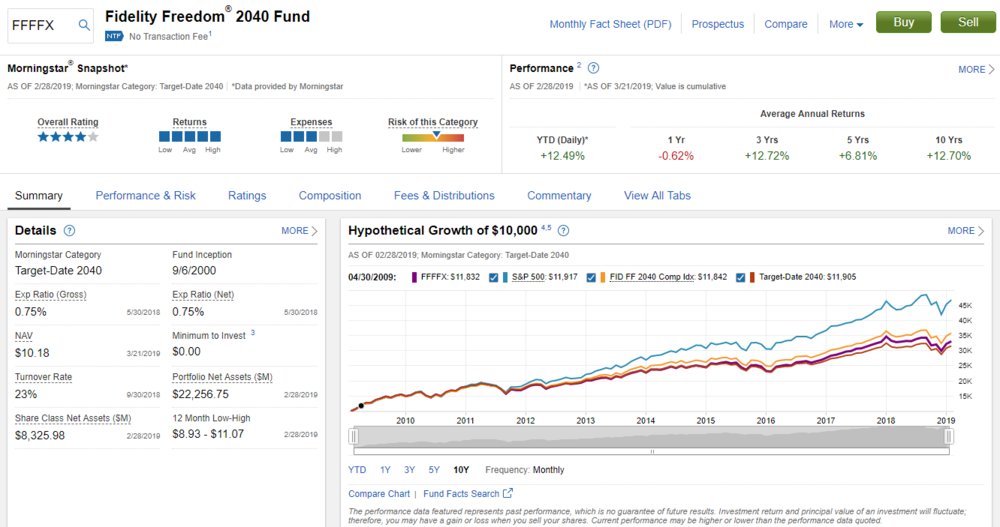Open the More dropdown near Compare
The image size is (1000, 527).
(845, 24)
